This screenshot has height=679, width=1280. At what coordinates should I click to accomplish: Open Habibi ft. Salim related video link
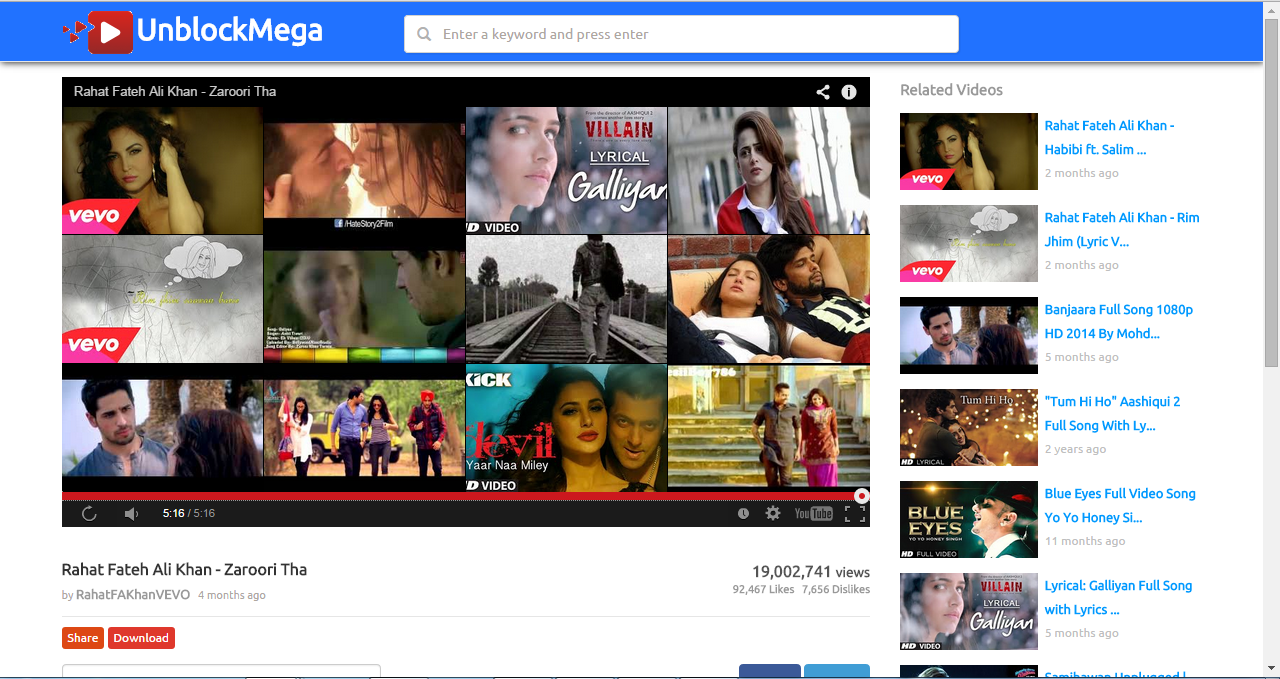click(1109, 137)
